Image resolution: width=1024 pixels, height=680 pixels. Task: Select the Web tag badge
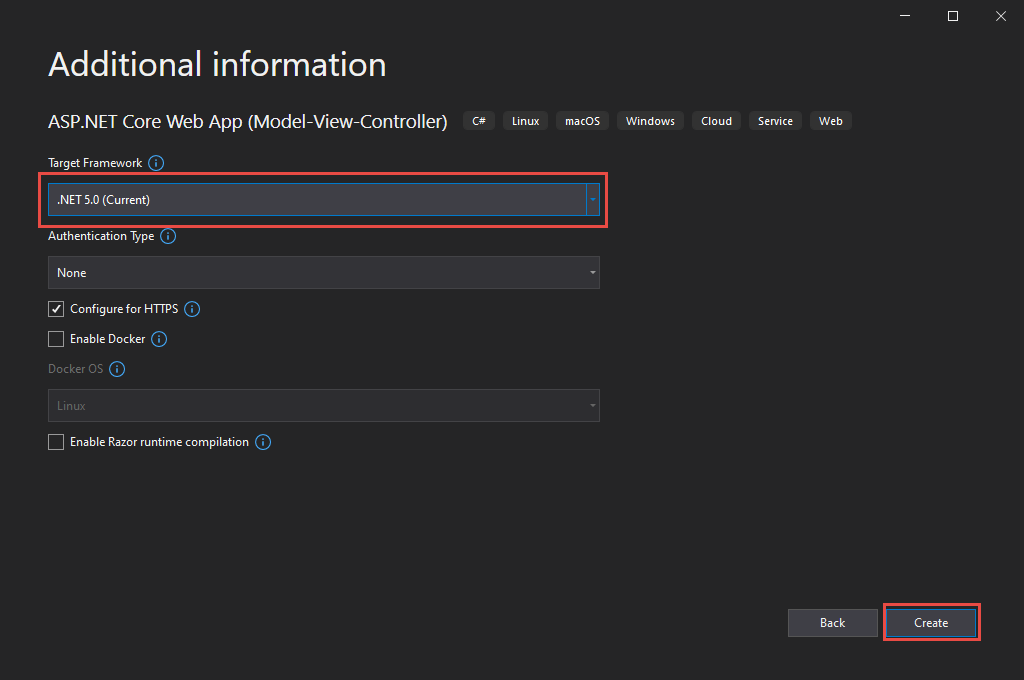point(830,120)
